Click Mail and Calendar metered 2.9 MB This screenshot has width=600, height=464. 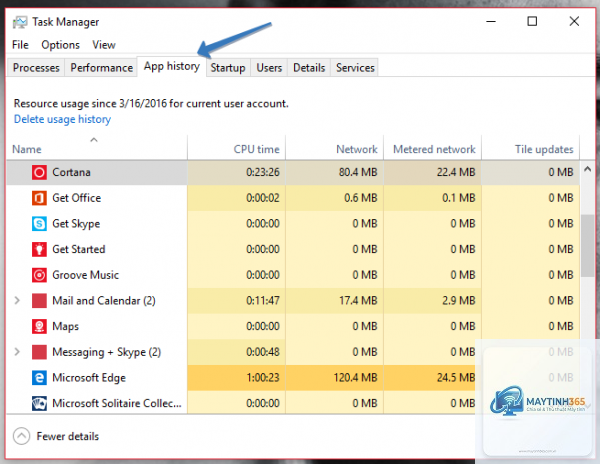pyautogui.click(x=459, y=301)
